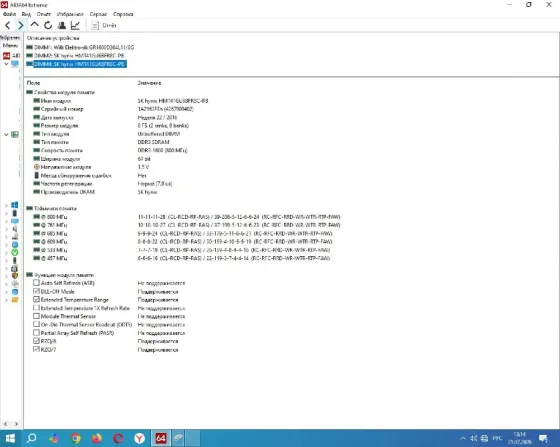Collapse the Computer node in the sidebar tree
This screenshot has width=560, height=447.
click(x=6, y=64)
